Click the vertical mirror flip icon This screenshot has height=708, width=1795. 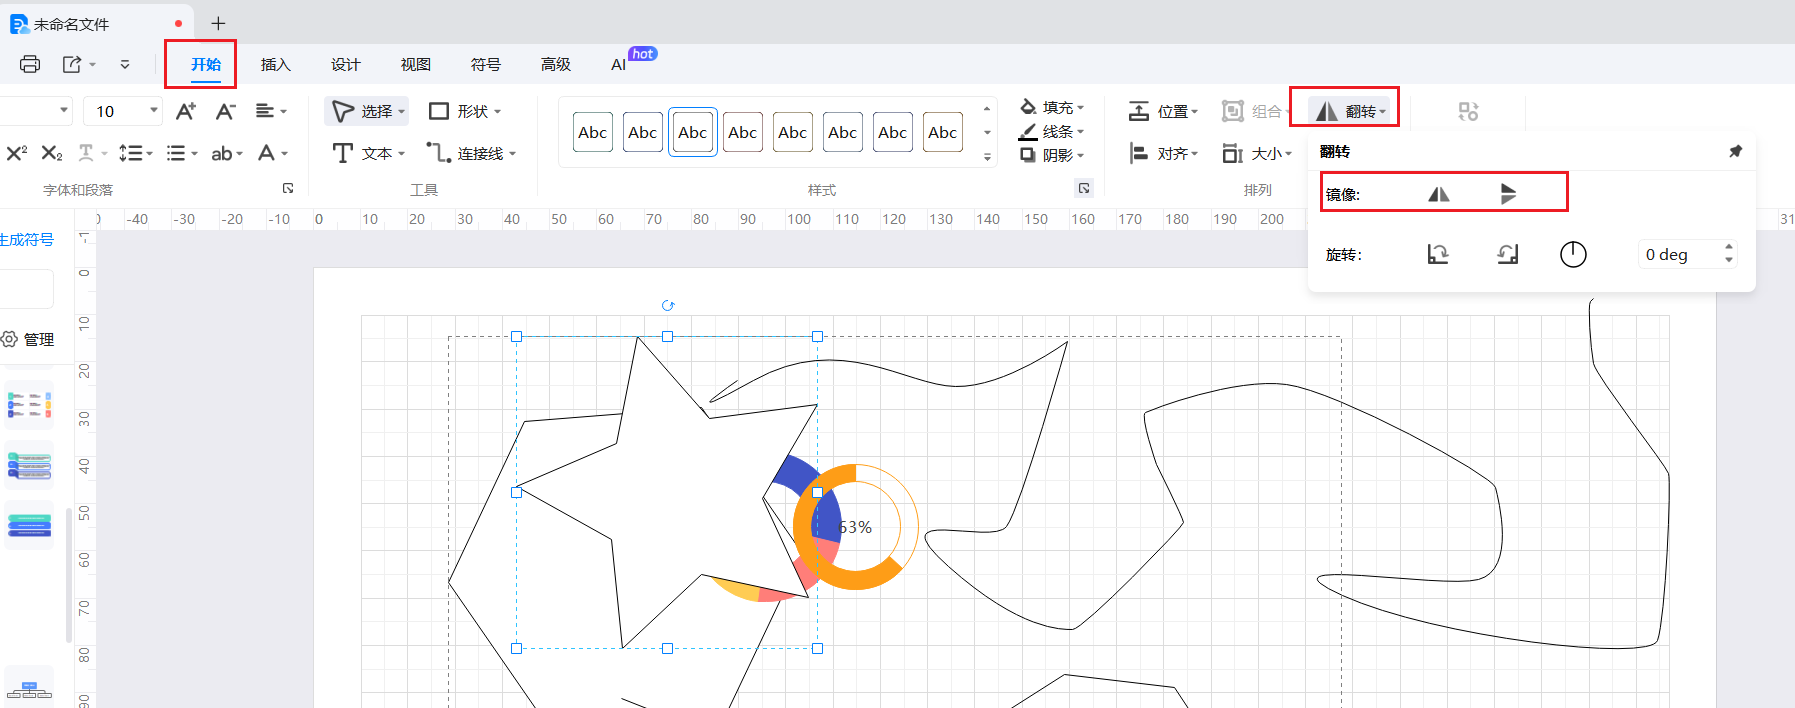coord(1508,194)
